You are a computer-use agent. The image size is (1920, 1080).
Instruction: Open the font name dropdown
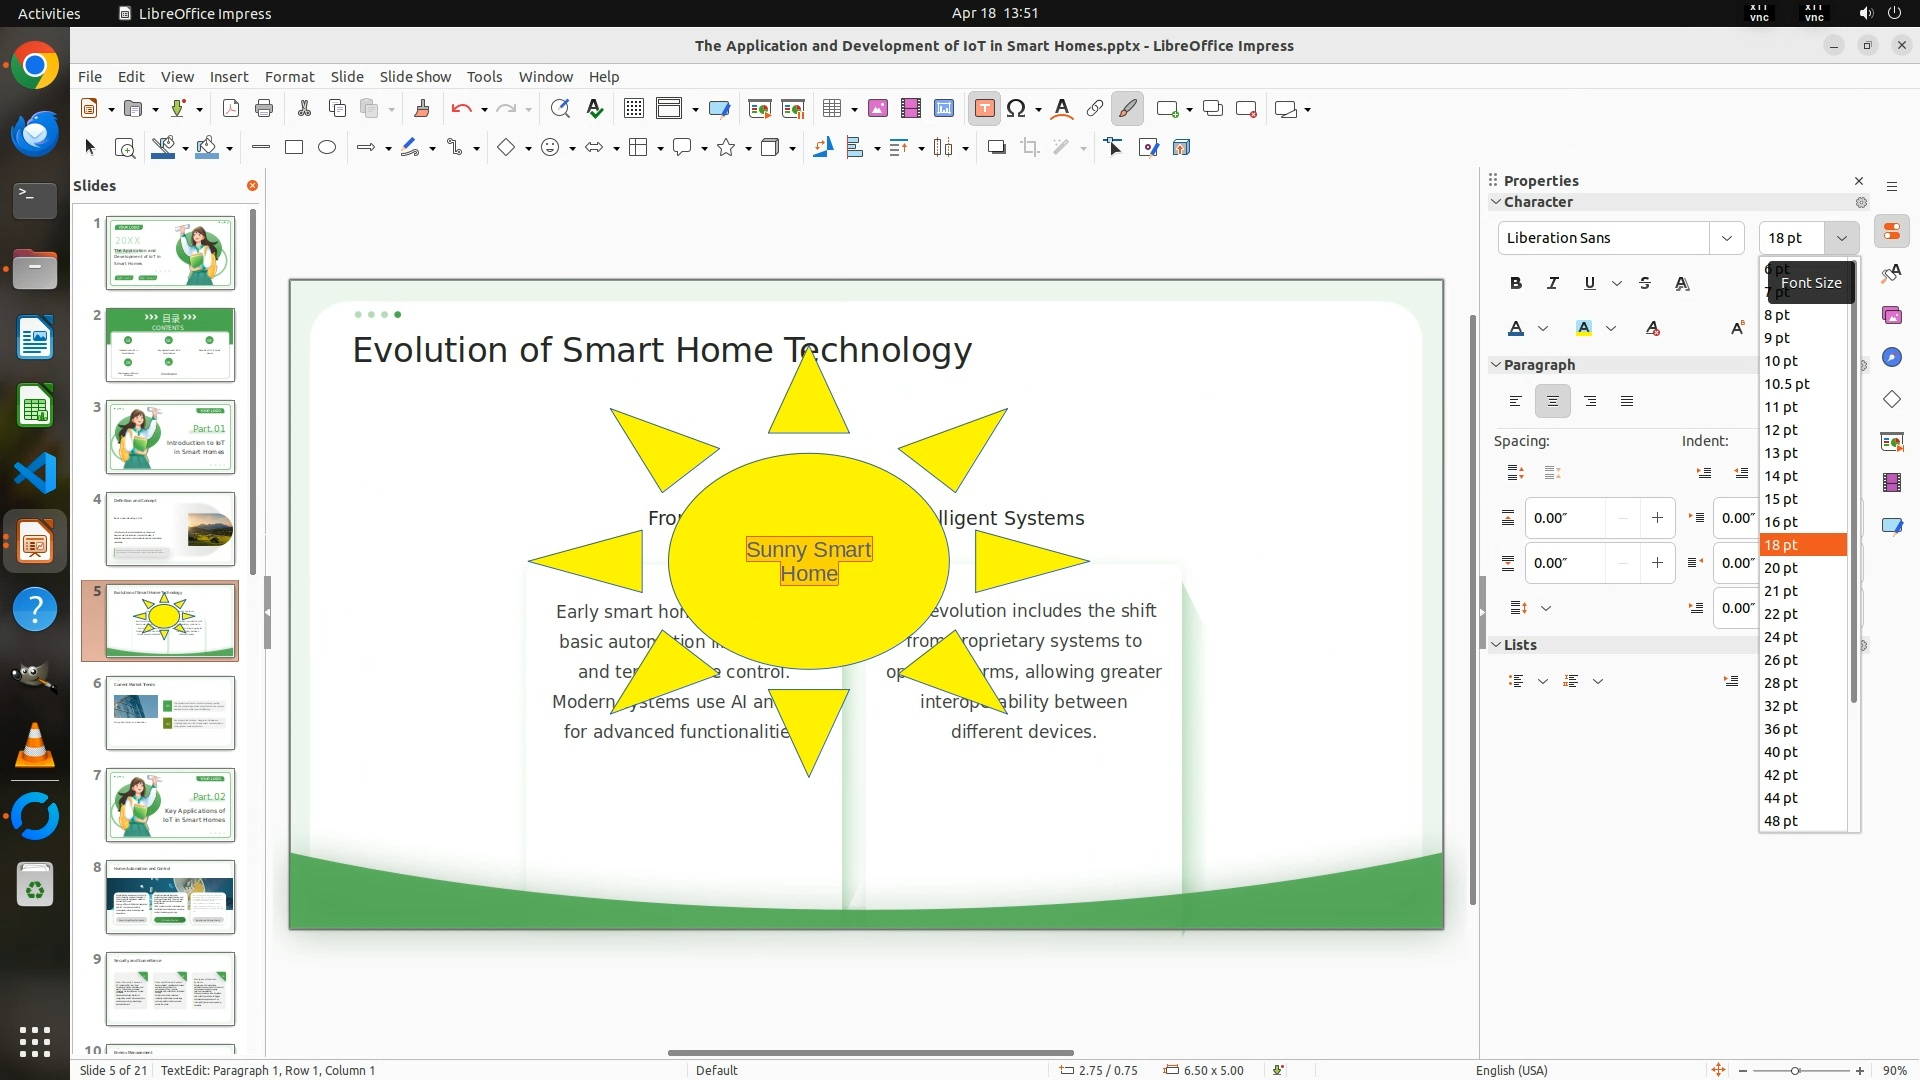point(1726,238)
